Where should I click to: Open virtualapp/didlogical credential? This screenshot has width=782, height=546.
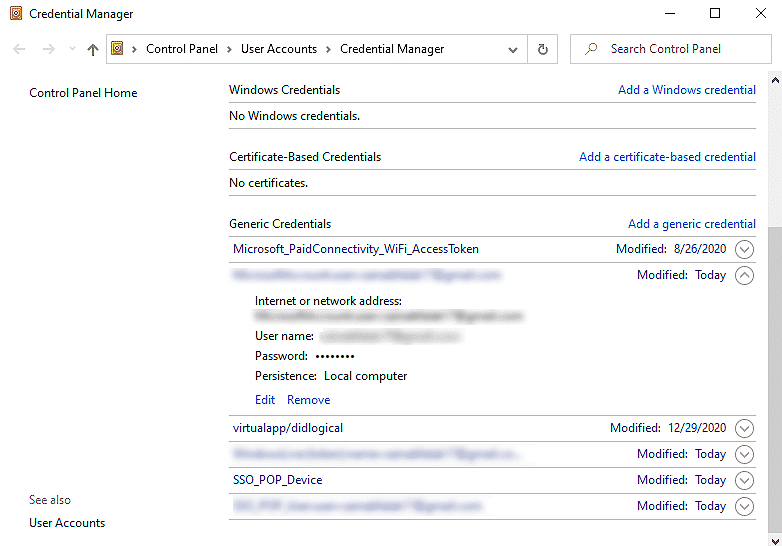(288, 428)
